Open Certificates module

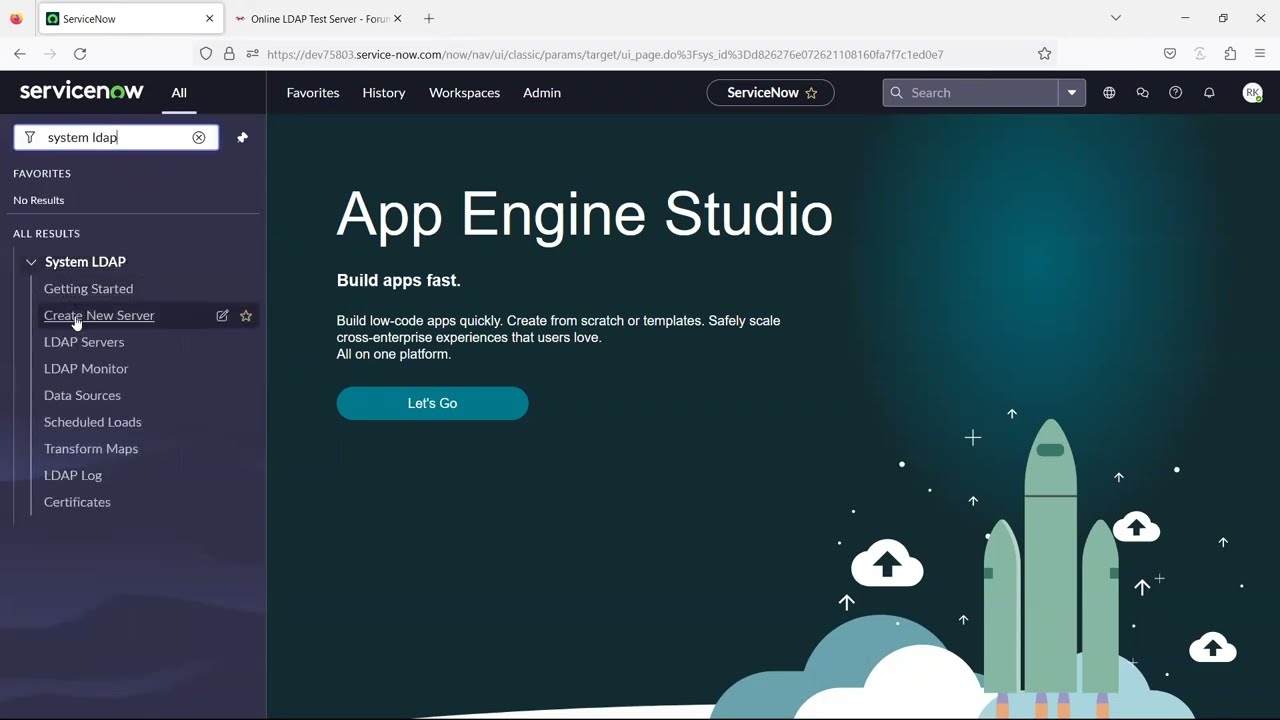(77, 502)
